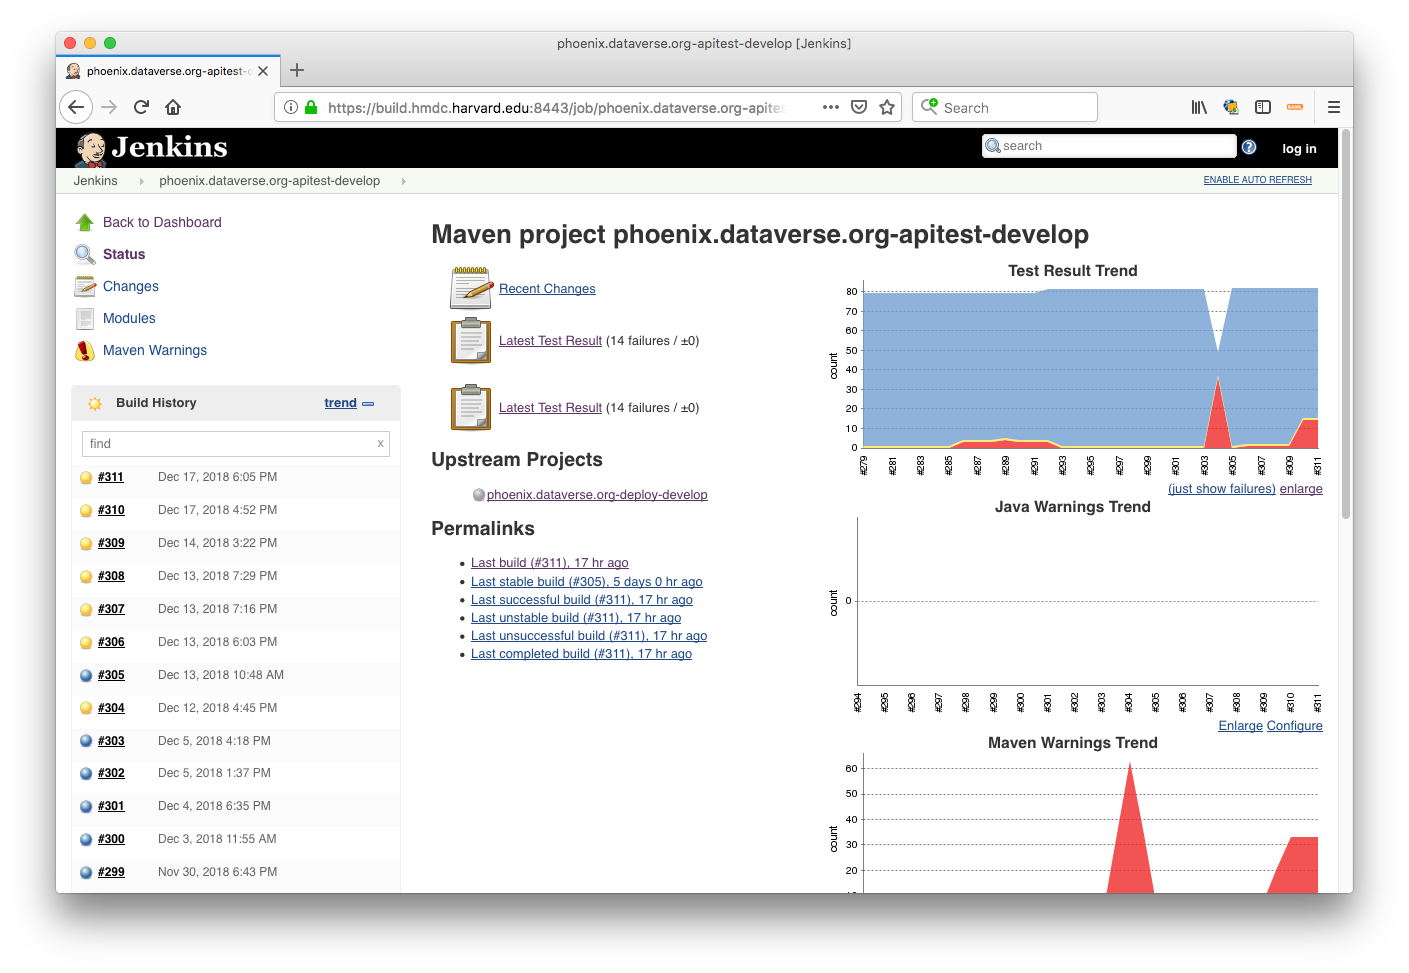Click first Latest Test Result clipboard icon
This screenshot has width=1409, height=973.
click(x=471, y=340)
